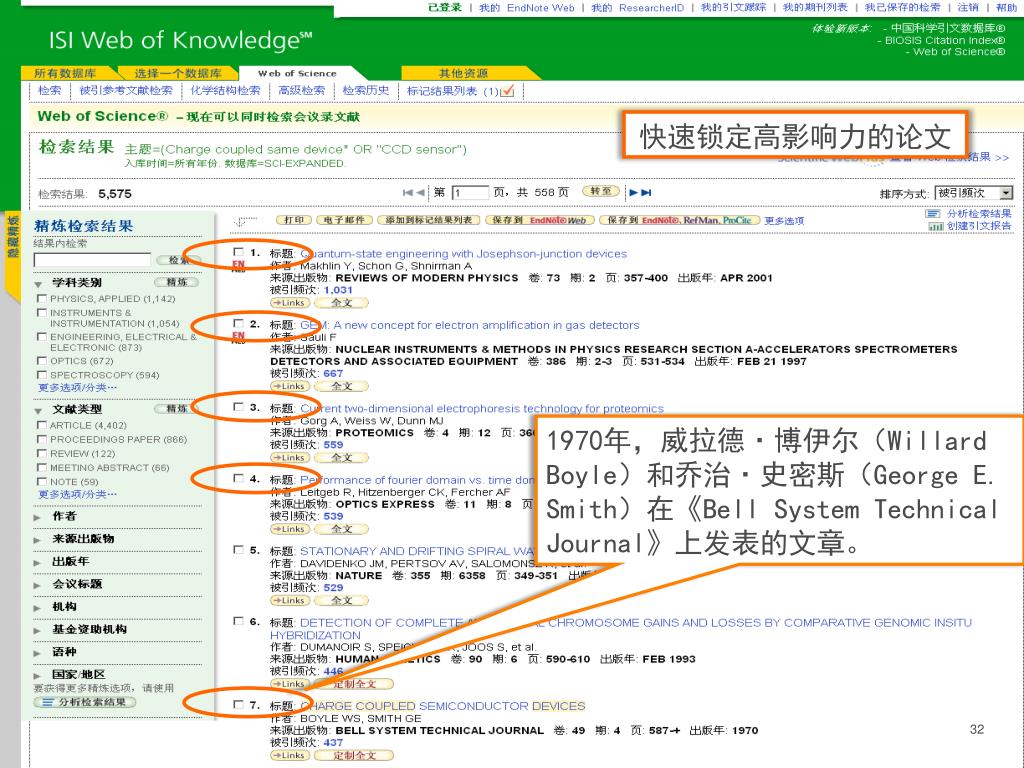Tick PHYSICS, APPLIED category checkbox
The image size is (1024, 768).
pyautogui.click(x=42, y=298)
